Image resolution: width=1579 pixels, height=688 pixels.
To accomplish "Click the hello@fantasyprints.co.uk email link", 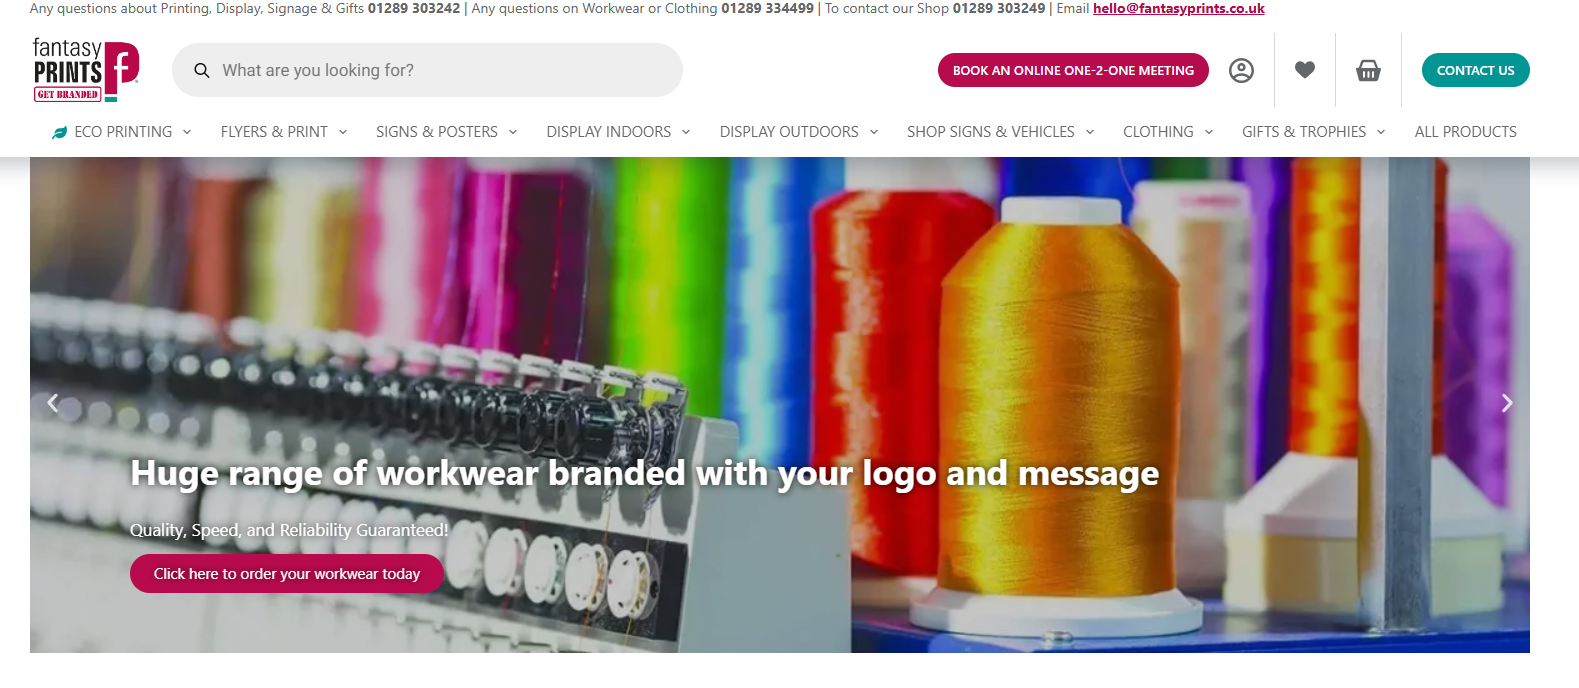I will click(1178, 8).
